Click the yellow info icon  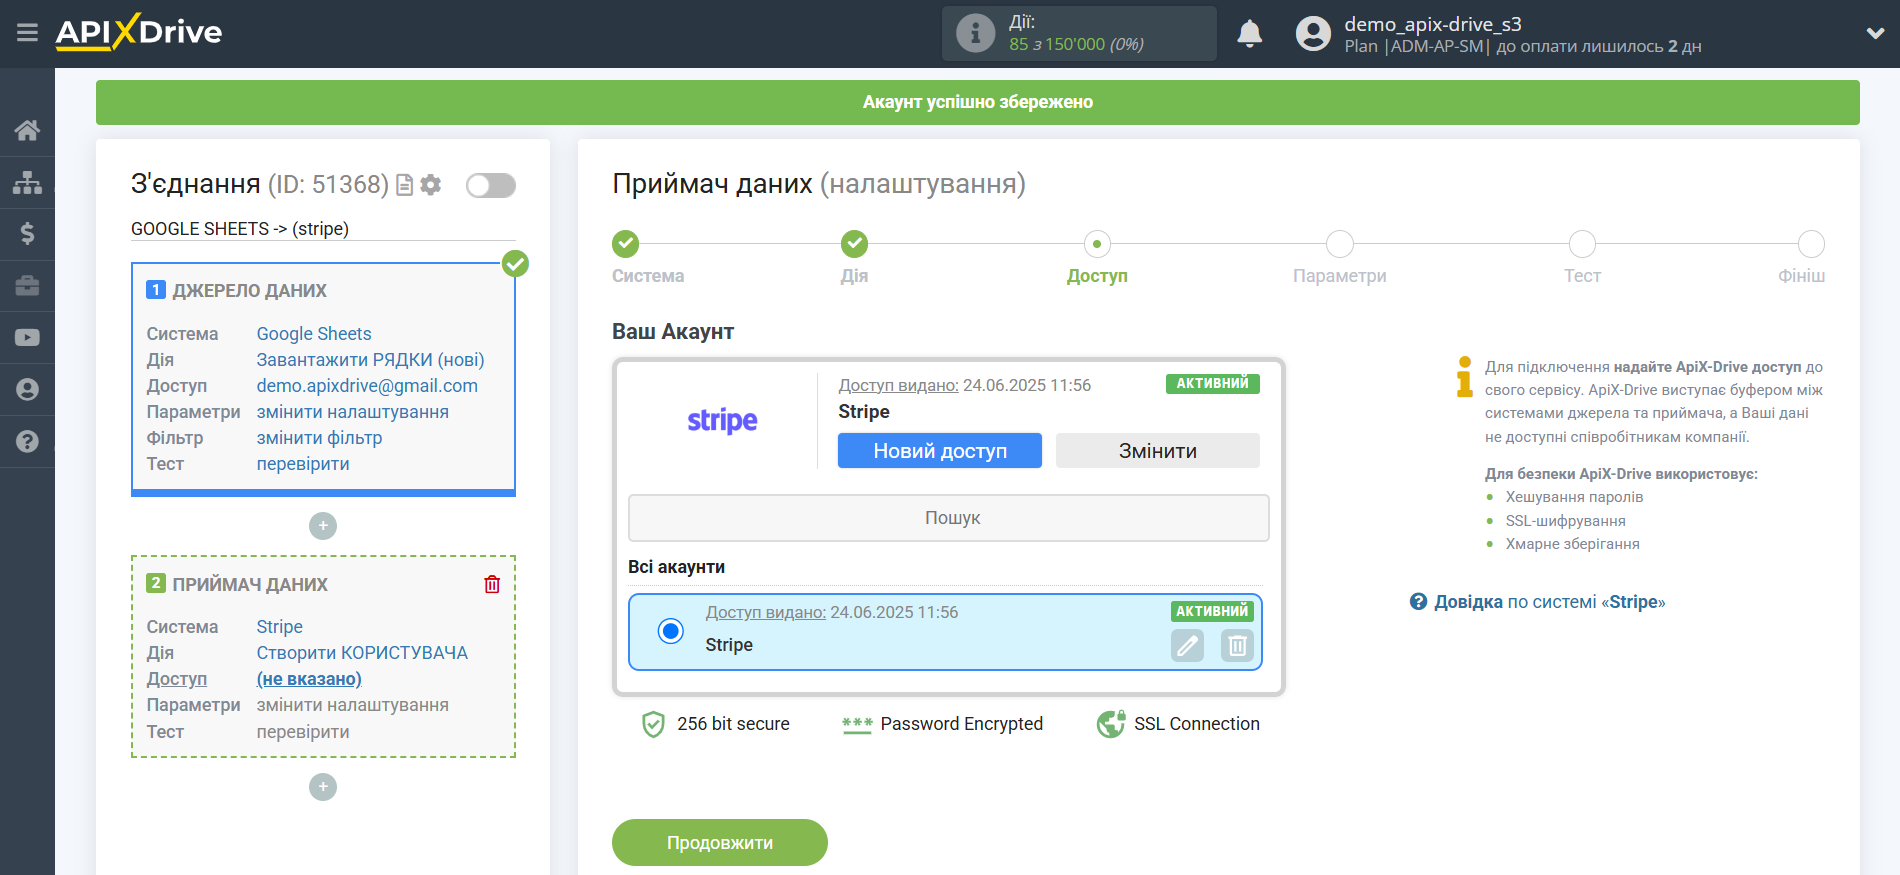pyautogui.click(x=1465, y=376)
